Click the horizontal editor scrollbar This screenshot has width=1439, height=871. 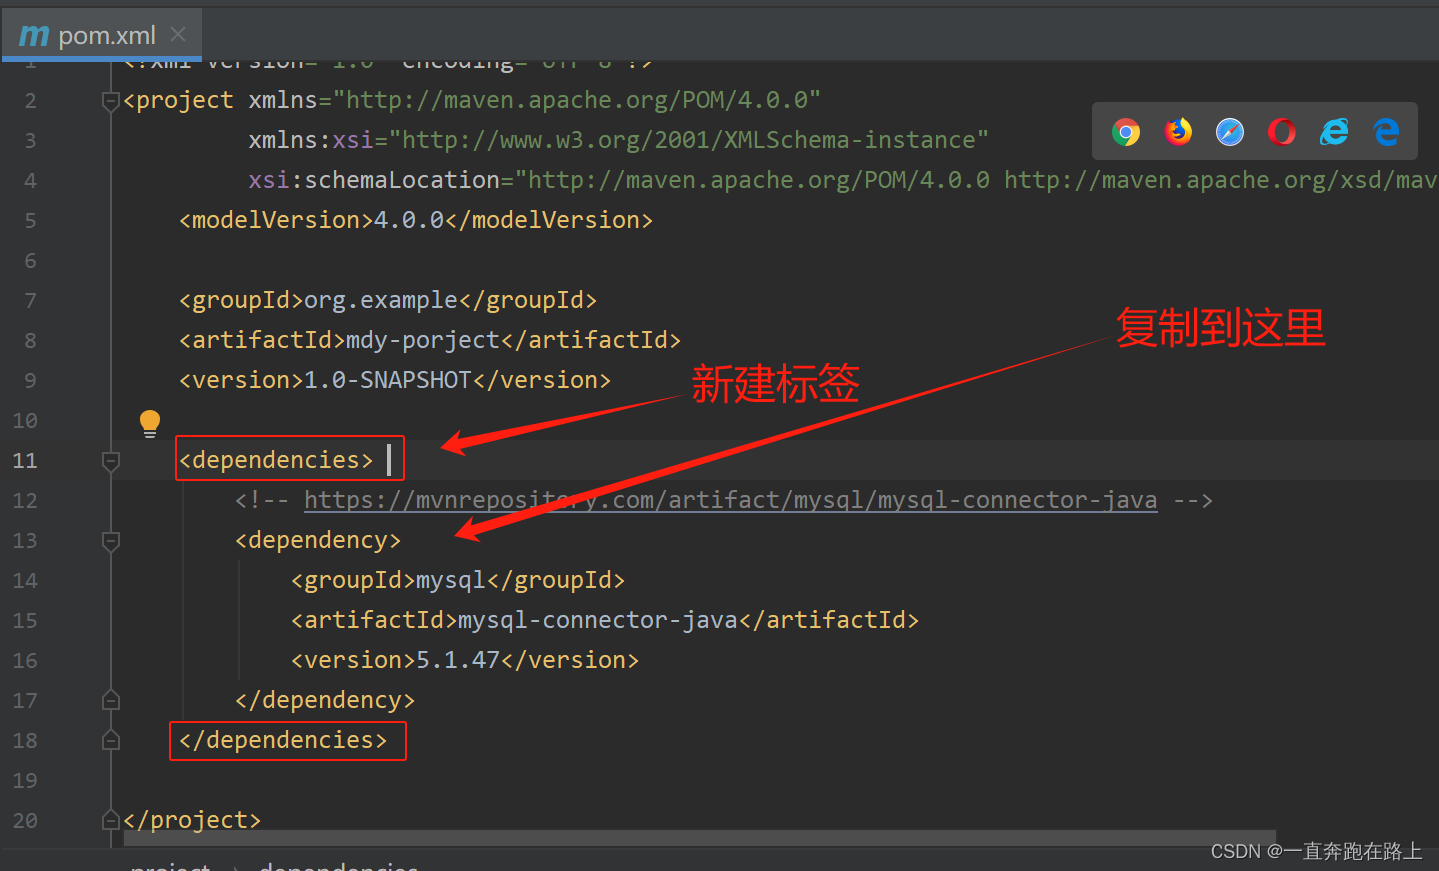pyautogui.click(x=700, y=837)
